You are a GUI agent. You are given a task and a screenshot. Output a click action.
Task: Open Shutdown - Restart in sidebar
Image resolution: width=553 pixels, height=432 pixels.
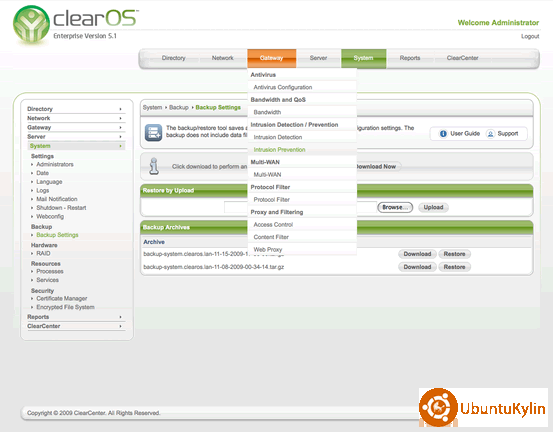[x=61, y=208]
